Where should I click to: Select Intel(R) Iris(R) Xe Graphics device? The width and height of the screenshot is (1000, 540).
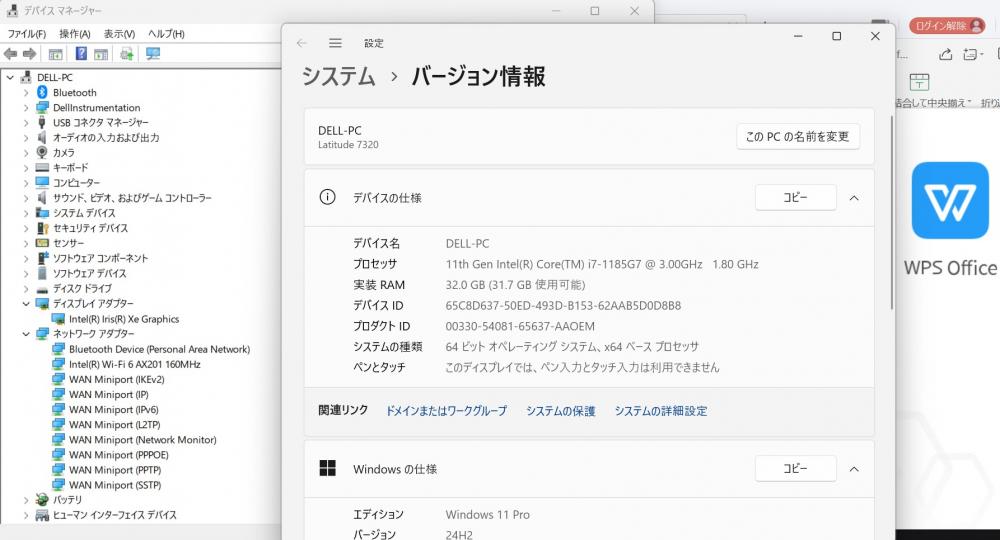coord(124,319)
